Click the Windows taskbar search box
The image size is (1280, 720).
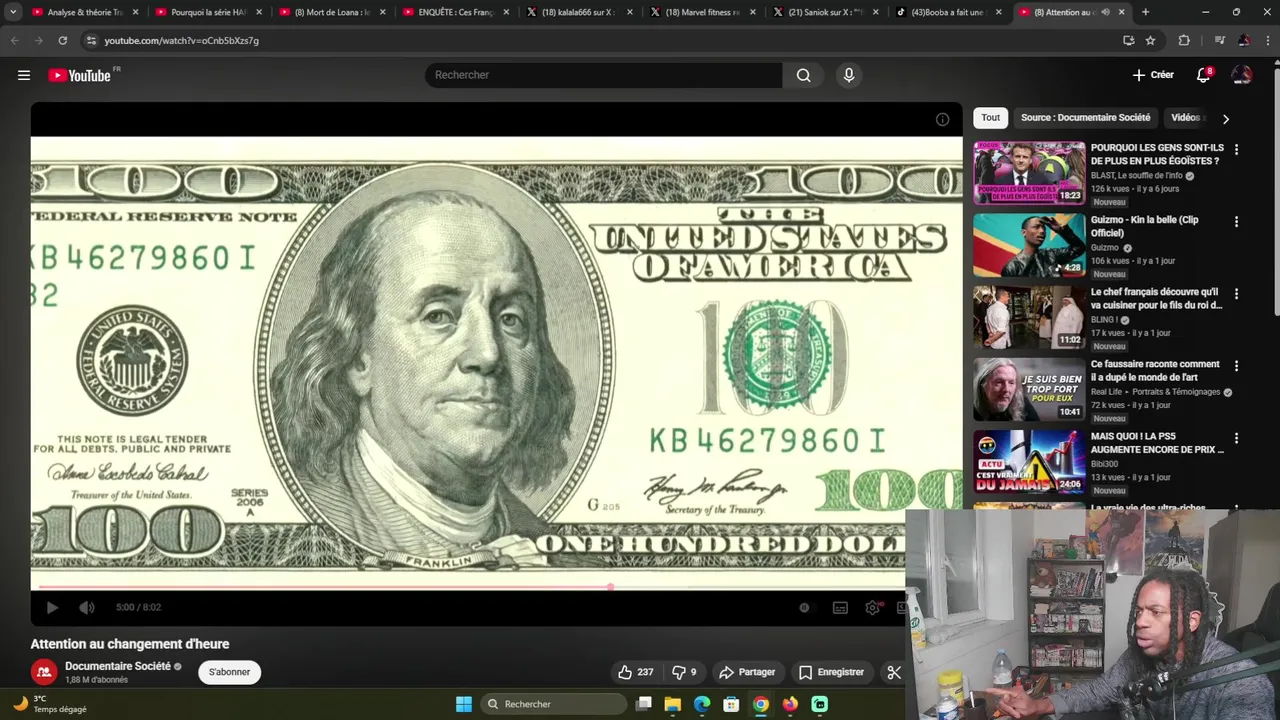[553, 704]
